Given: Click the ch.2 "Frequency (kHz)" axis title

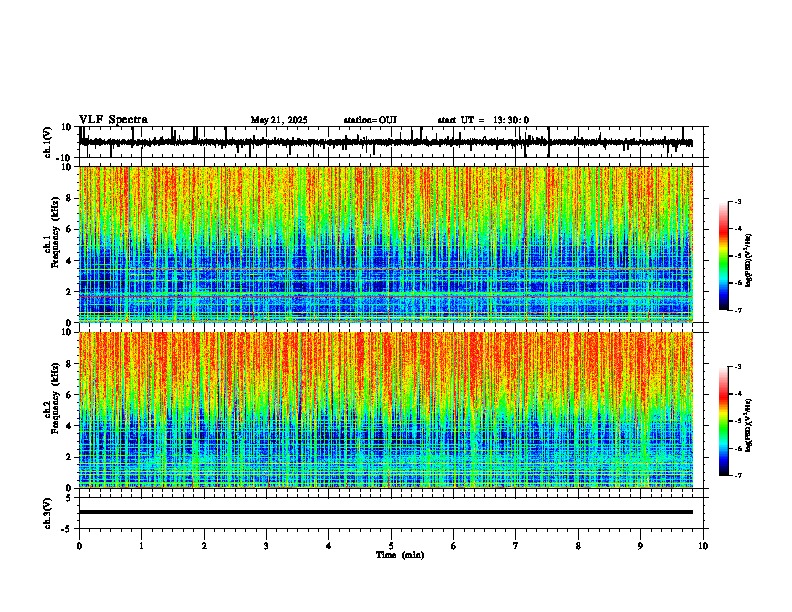Looking at the screenshot, I should point(56,398).
